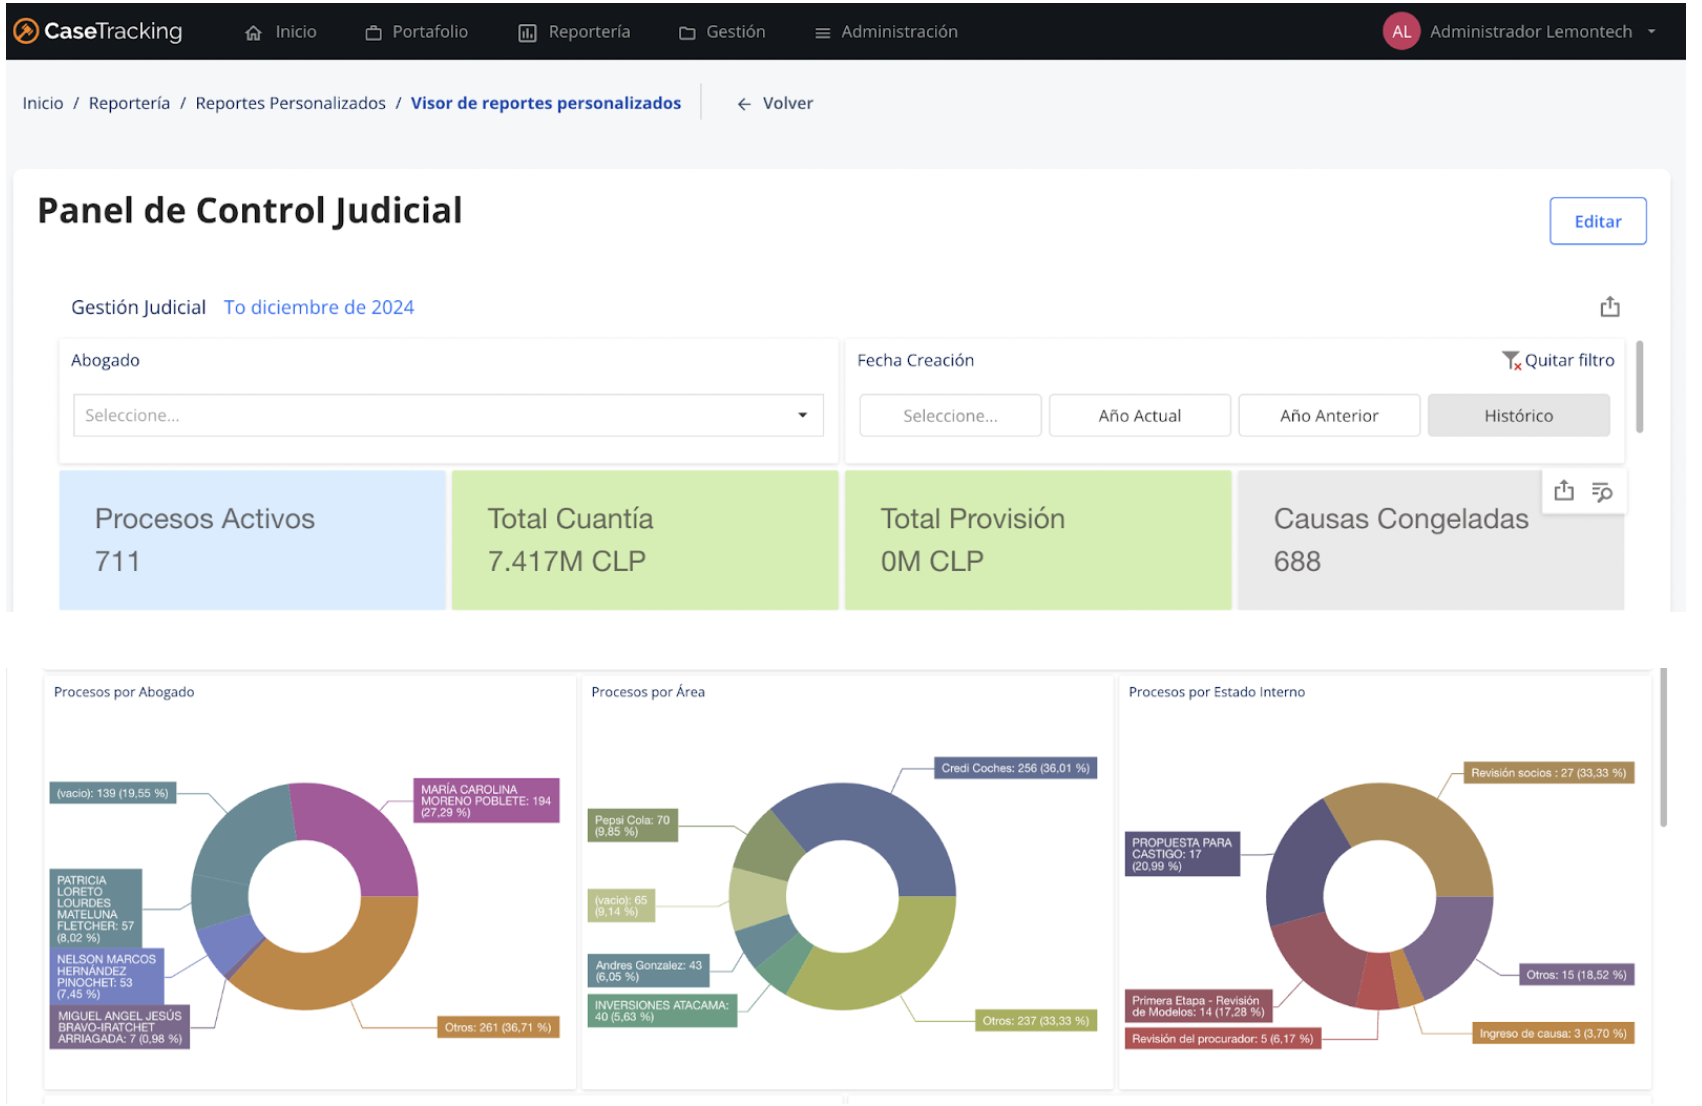The width and height of the screenshot is (1702, 1106).
Task: Click the filter details icon on Causas Congeladas
Action: click(x=1602, y=492)
